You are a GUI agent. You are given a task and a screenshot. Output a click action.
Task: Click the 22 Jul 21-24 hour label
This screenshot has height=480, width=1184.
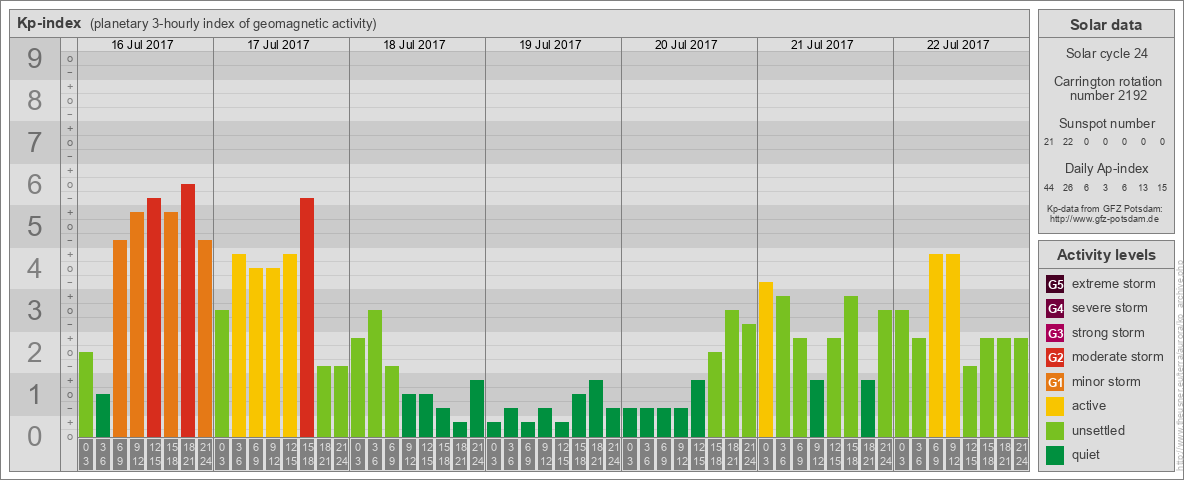[x=1020, y=454]
